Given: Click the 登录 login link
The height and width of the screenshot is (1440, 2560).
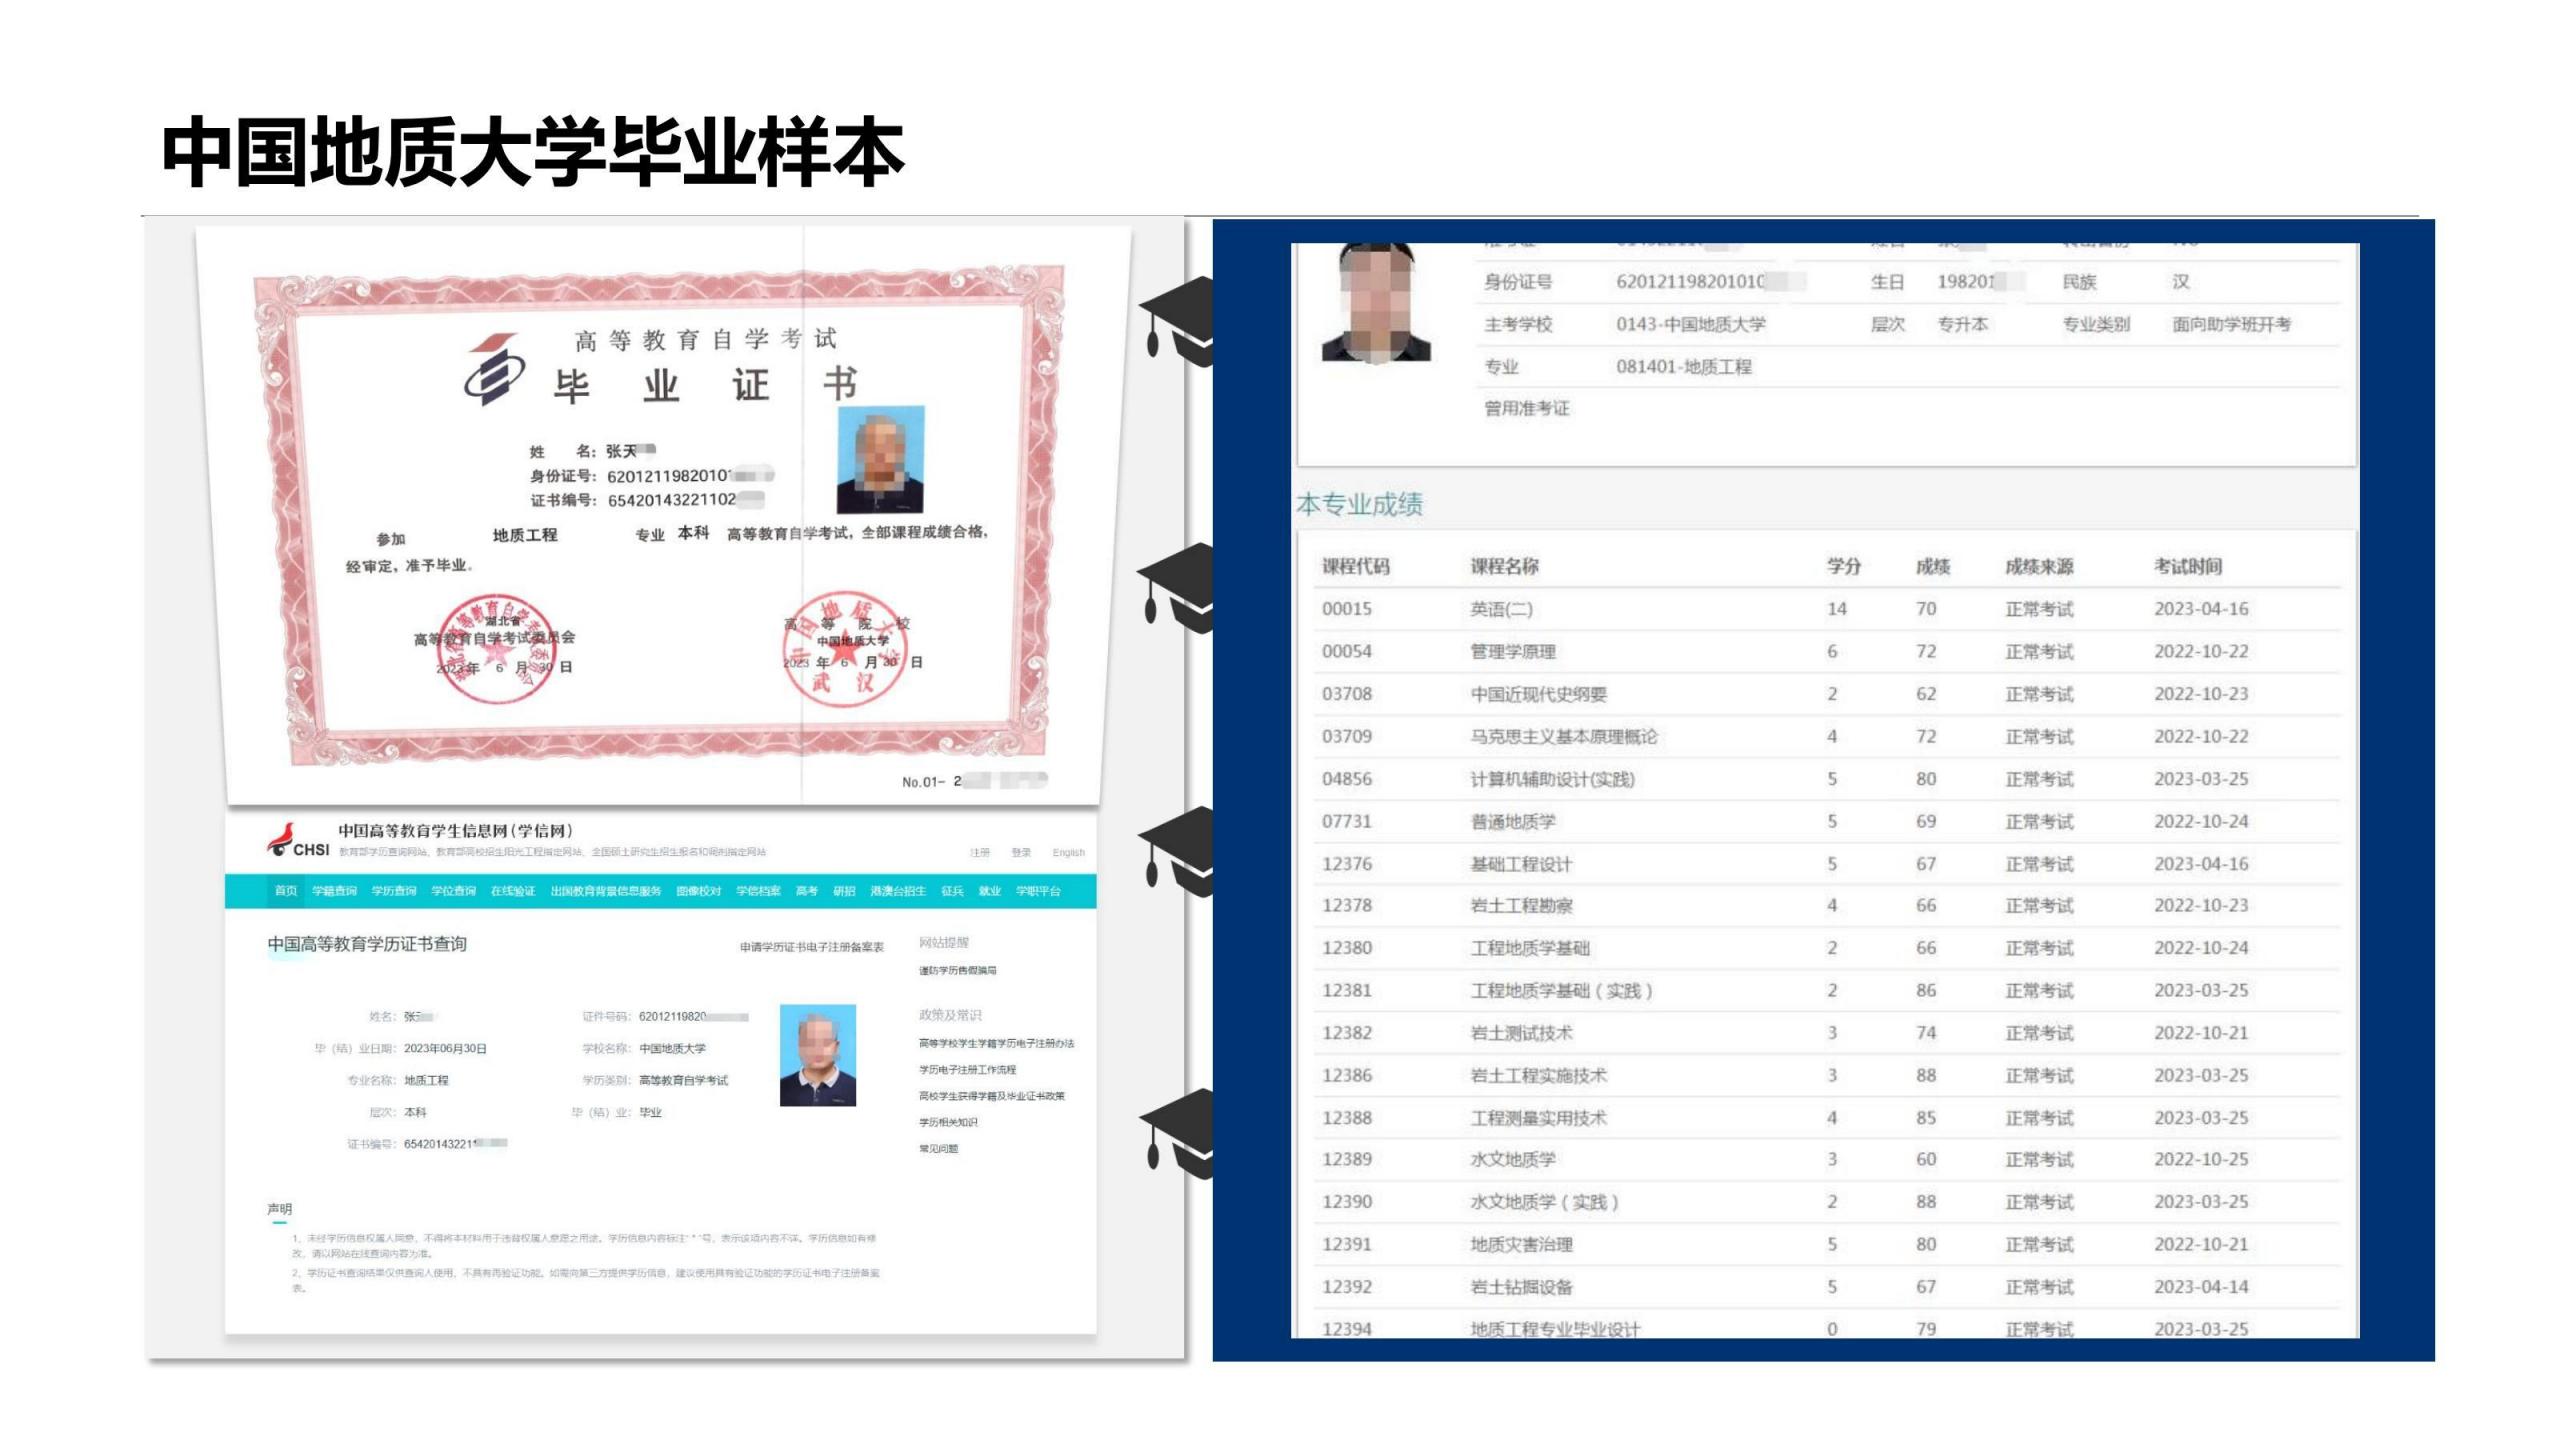Looking at the screenshot, I should pyautogui.click(x=1021, y=853).
